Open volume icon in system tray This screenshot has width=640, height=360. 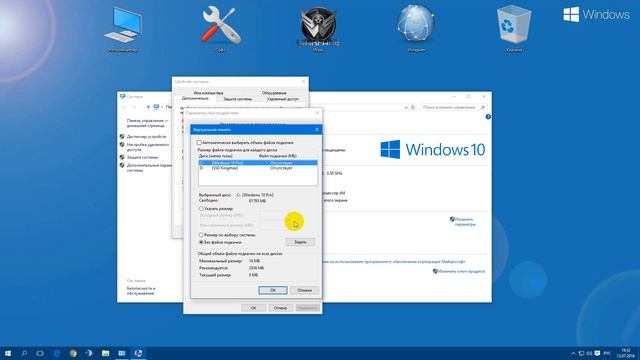[589, 353]
